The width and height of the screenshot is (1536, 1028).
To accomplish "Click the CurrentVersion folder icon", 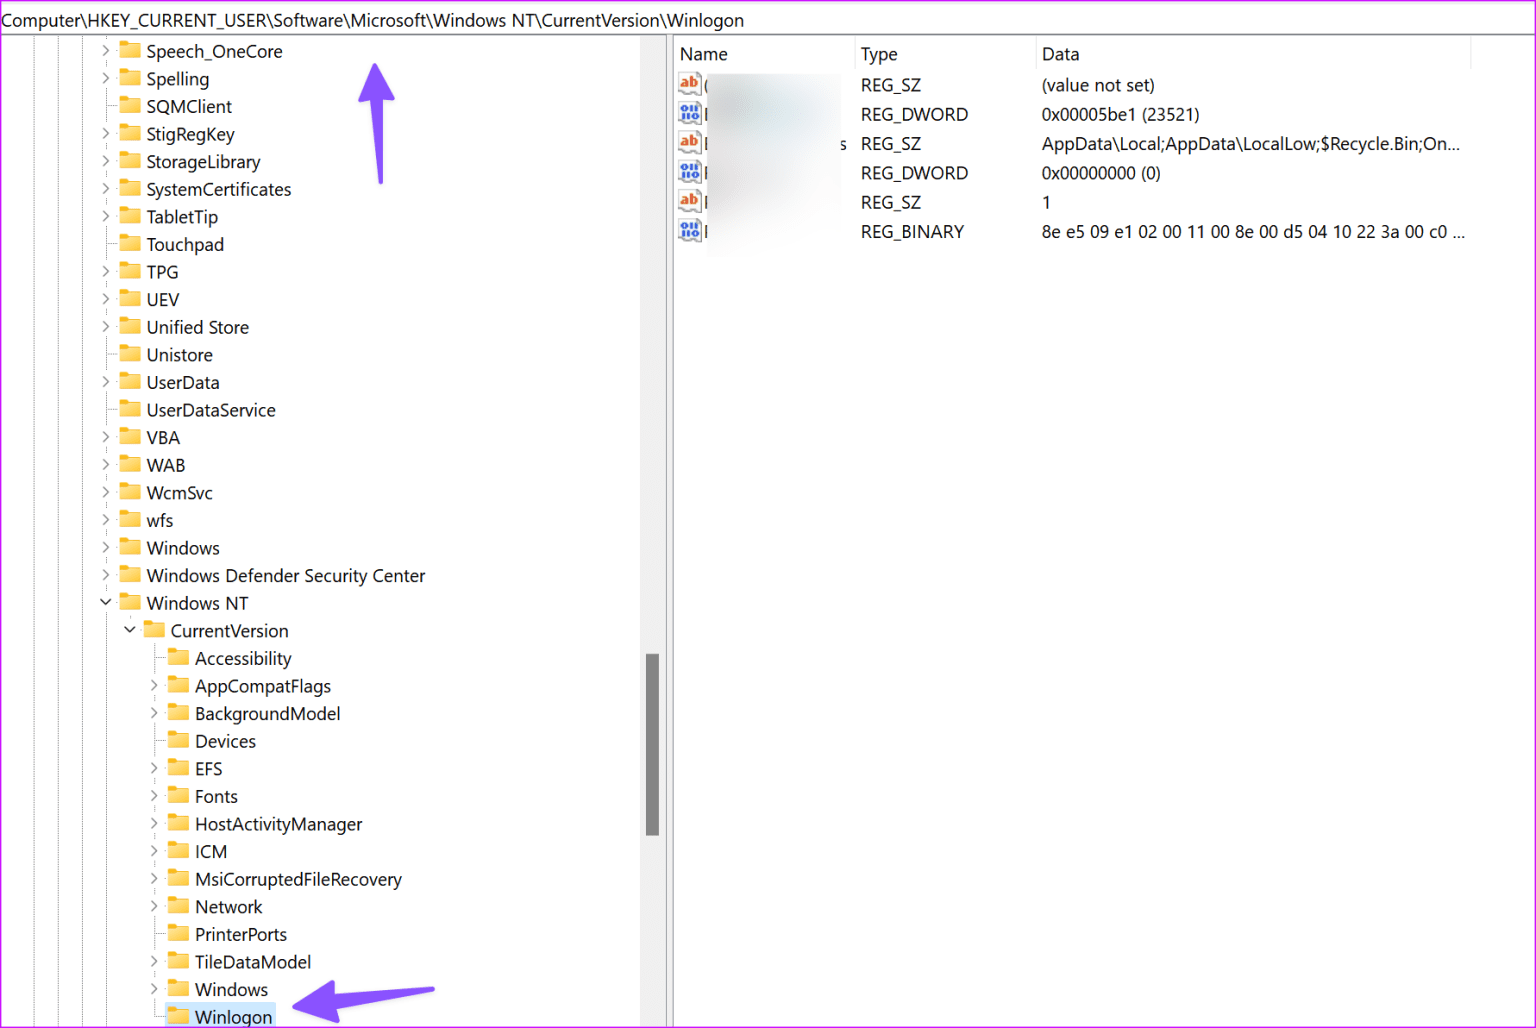I will [x=155, y=630].
